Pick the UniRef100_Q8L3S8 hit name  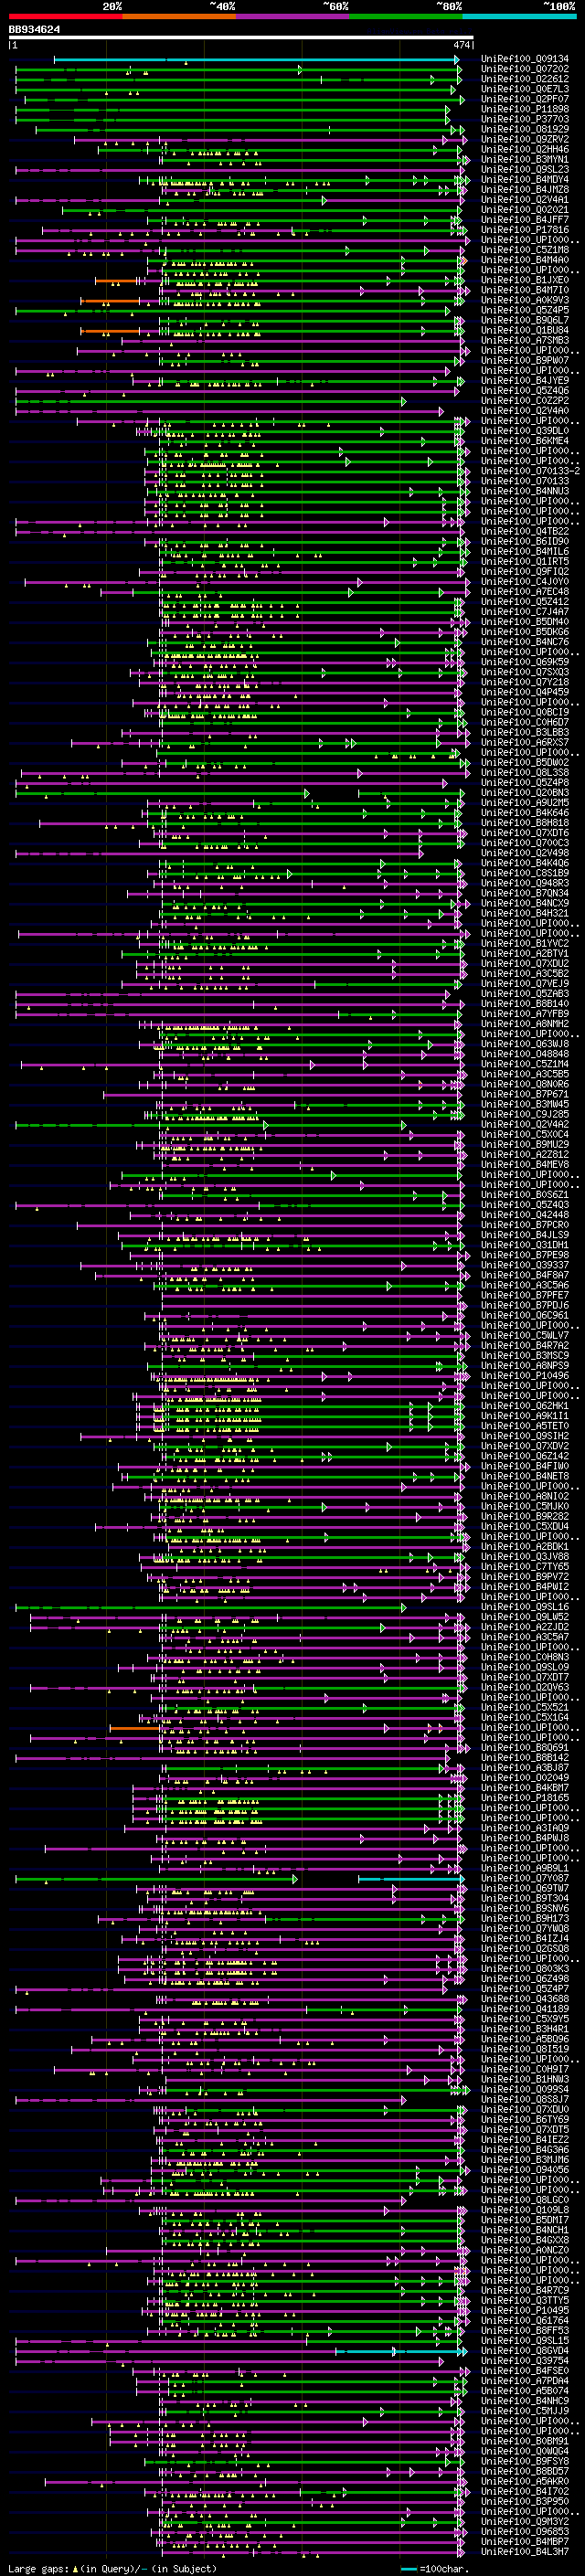[x=525, y=772]
